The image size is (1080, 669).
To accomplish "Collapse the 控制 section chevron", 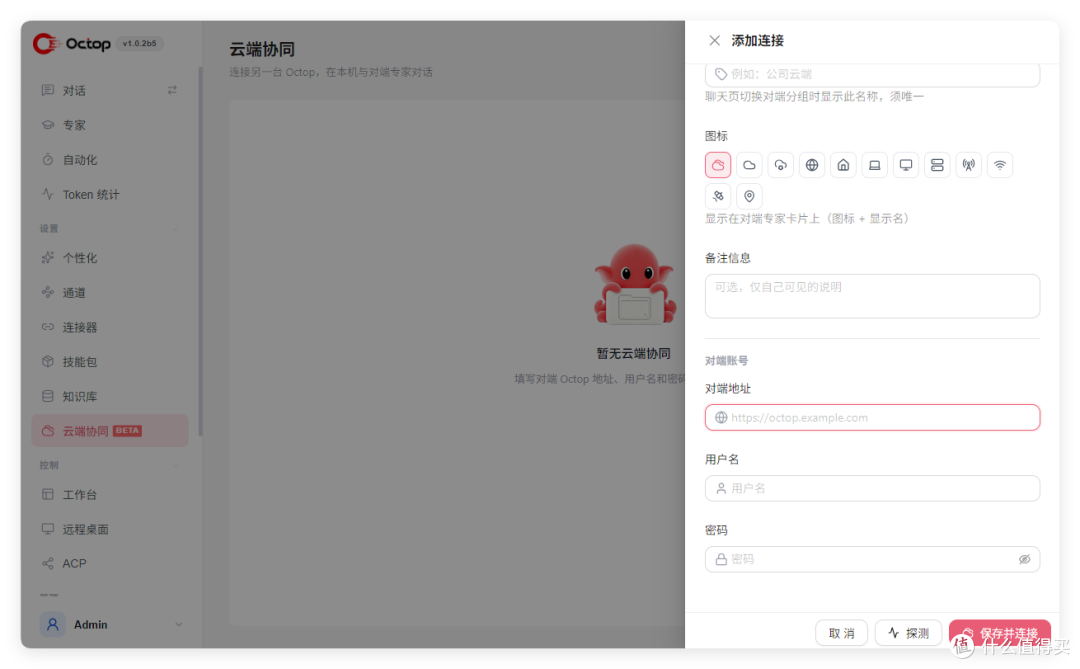I will coord(176,466).
